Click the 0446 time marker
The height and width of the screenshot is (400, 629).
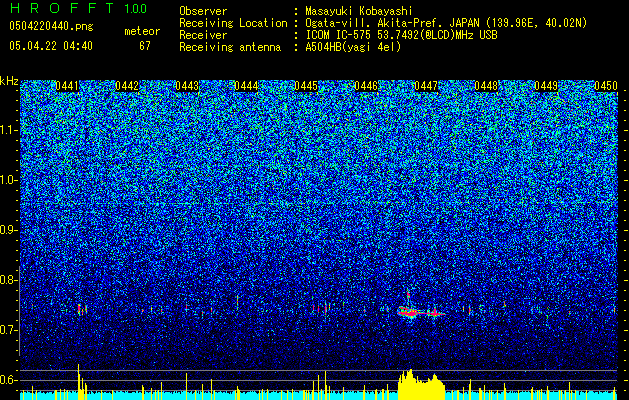click(x=366, y=86)
